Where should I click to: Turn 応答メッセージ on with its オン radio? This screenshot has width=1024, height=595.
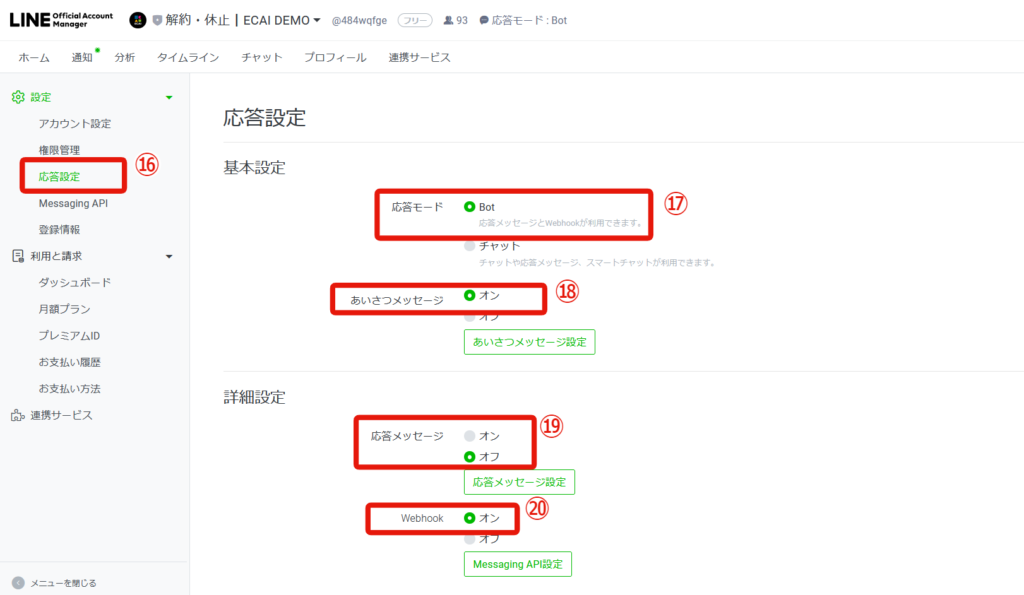[470, 436]
